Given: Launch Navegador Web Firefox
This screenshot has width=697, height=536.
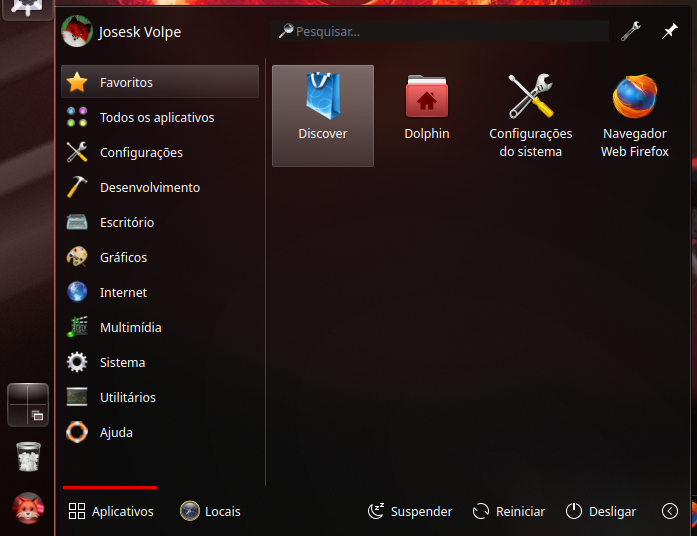Looking at the screenshot, I should tap(634, 116).
